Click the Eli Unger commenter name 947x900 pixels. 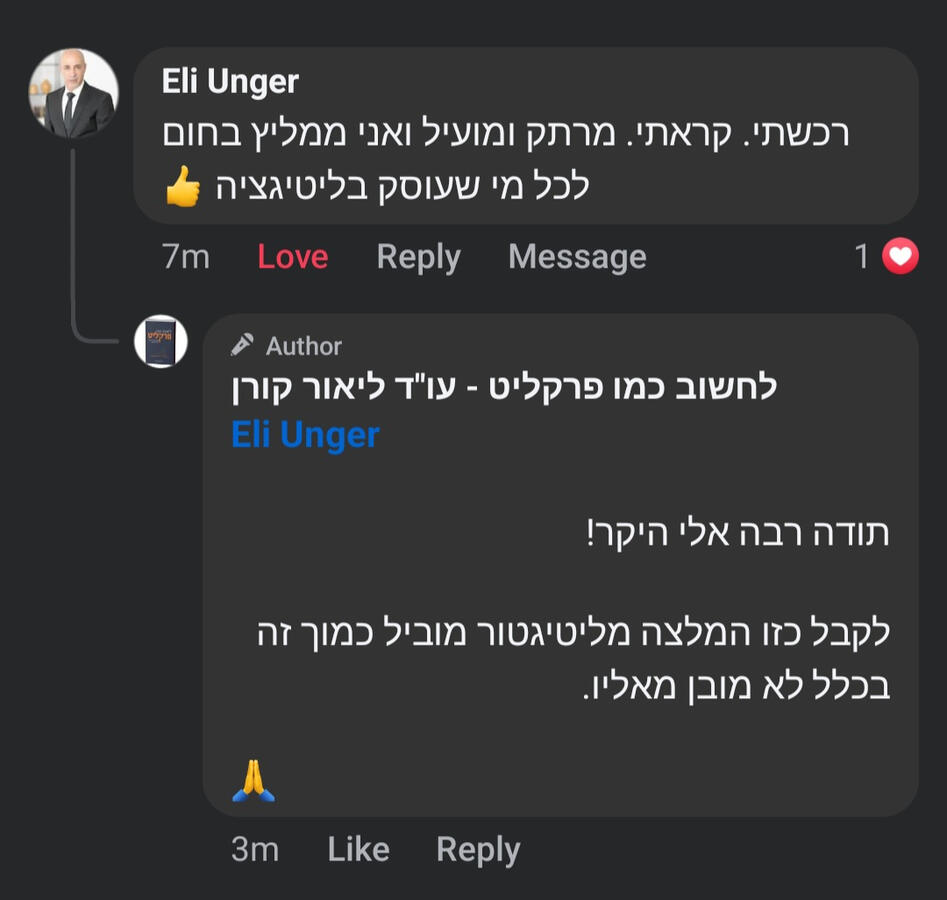[230, 82]
